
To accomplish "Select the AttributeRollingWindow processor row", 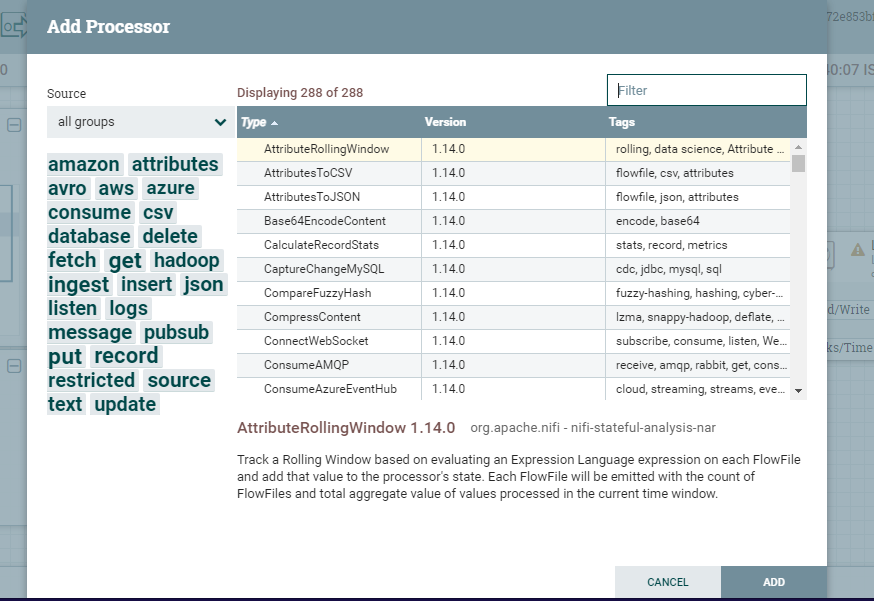I will (x=513, y=149).
